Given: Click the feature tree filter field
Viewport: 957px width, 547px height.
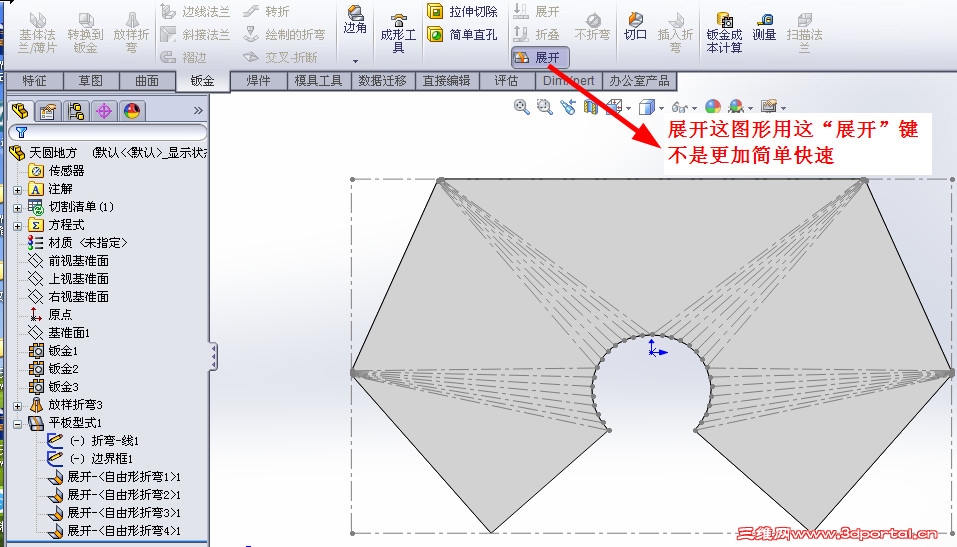Looking at the screenshot, I should 108,132.
